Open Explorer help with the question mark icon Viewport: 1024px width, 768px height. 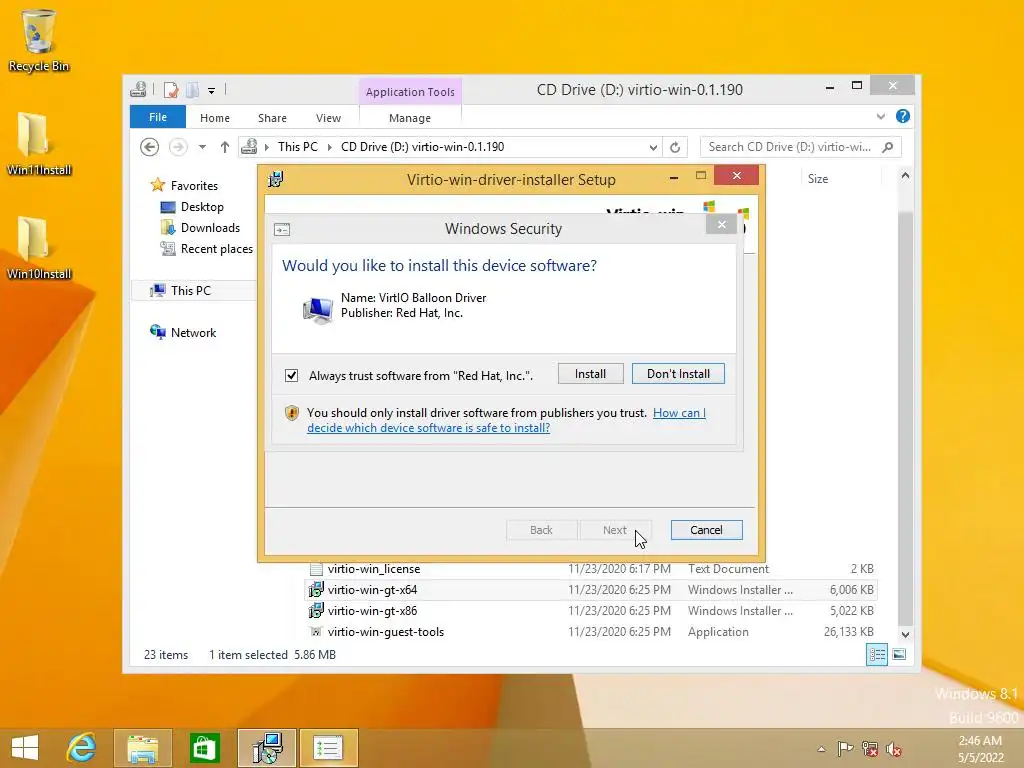[903, 116]
